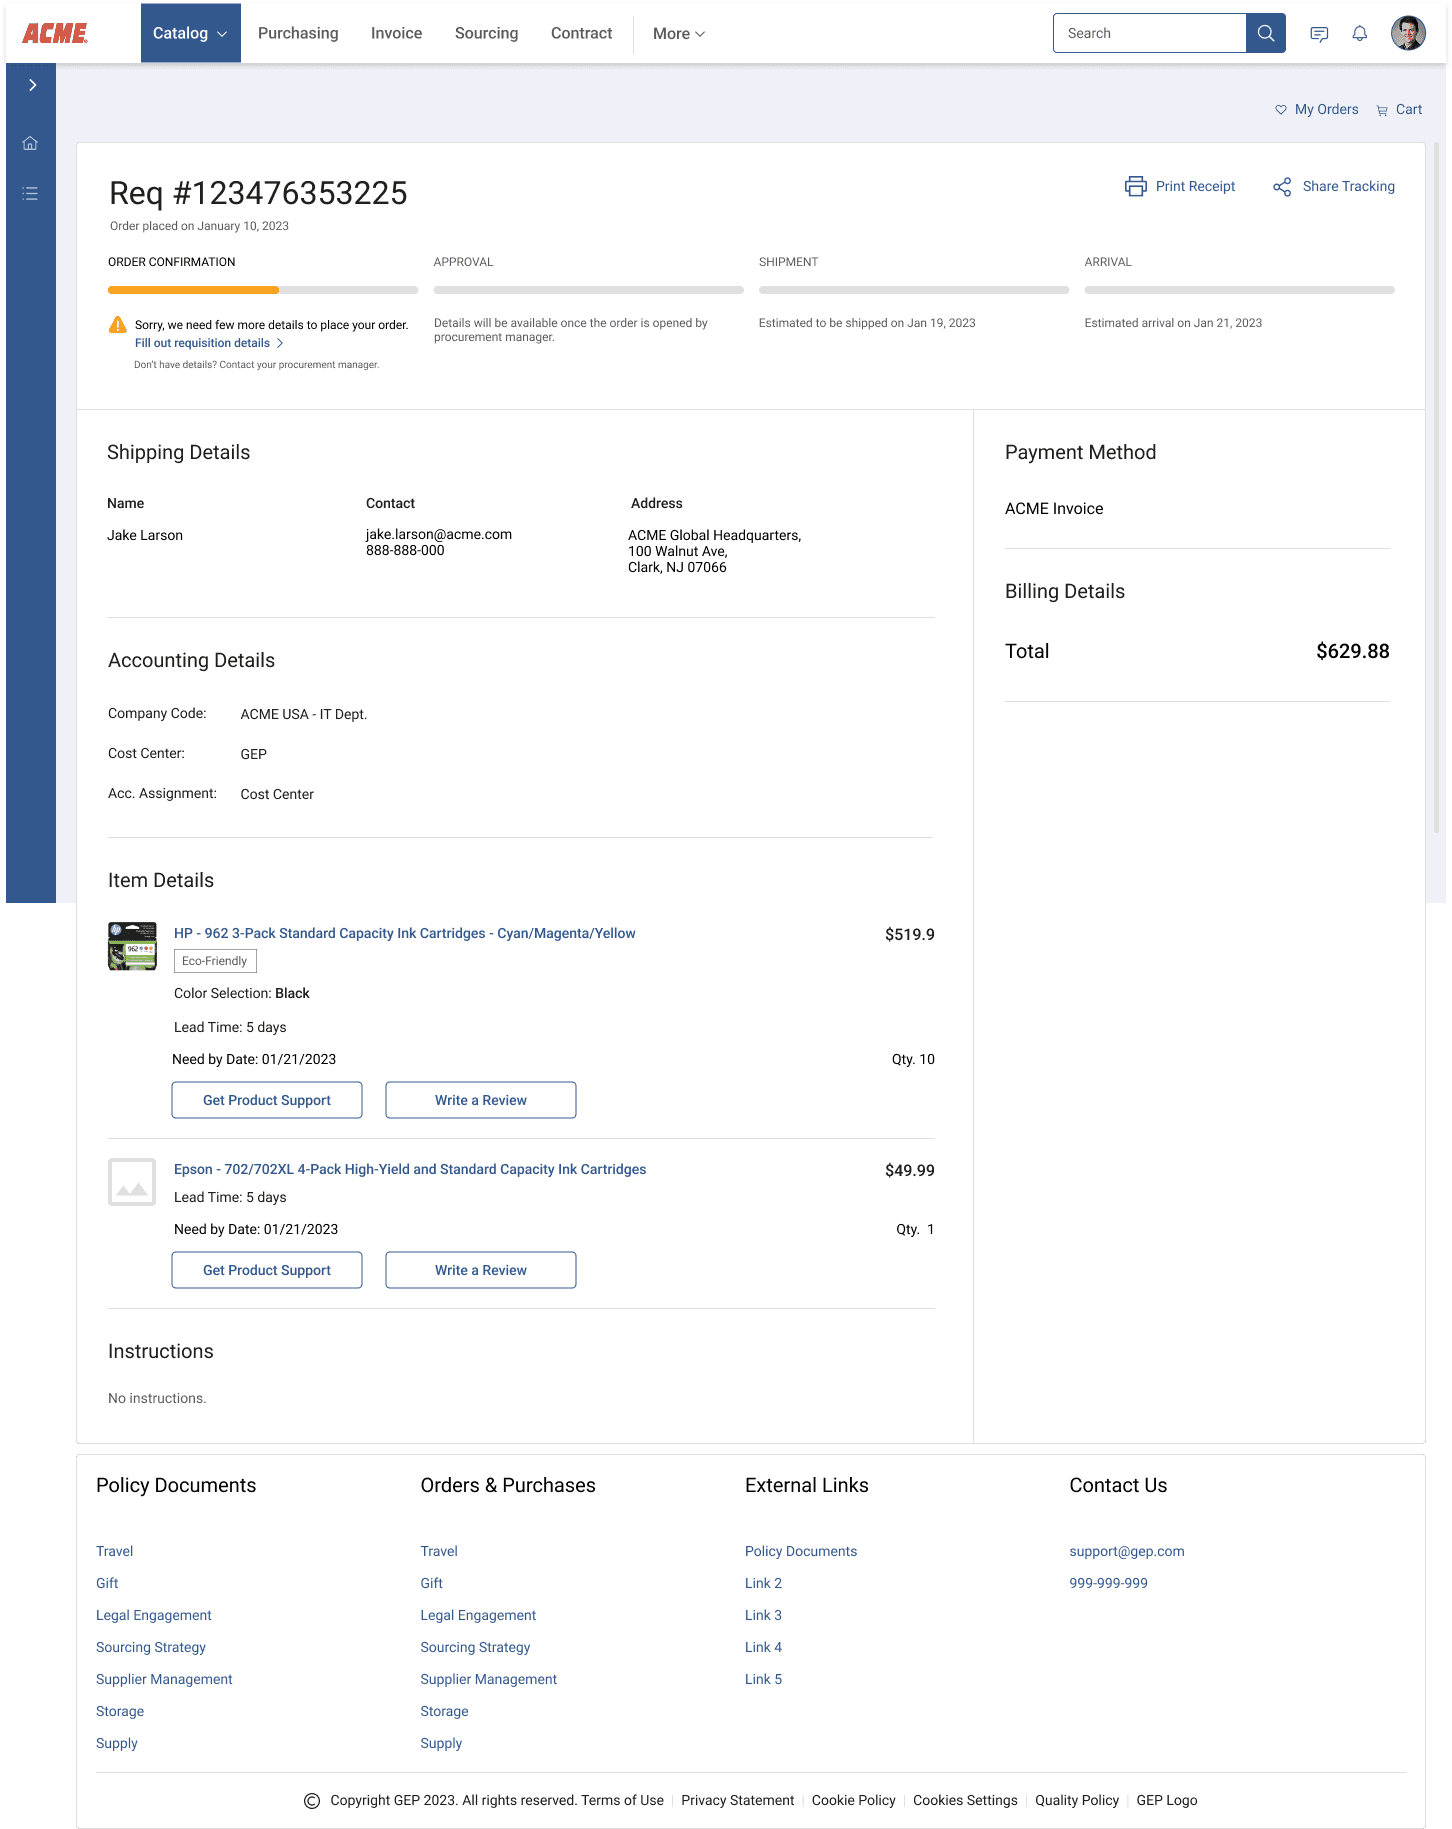Click Fill out requisition details link
This screenshot has width=1452, height=1829.
click(x=209, y=343)
